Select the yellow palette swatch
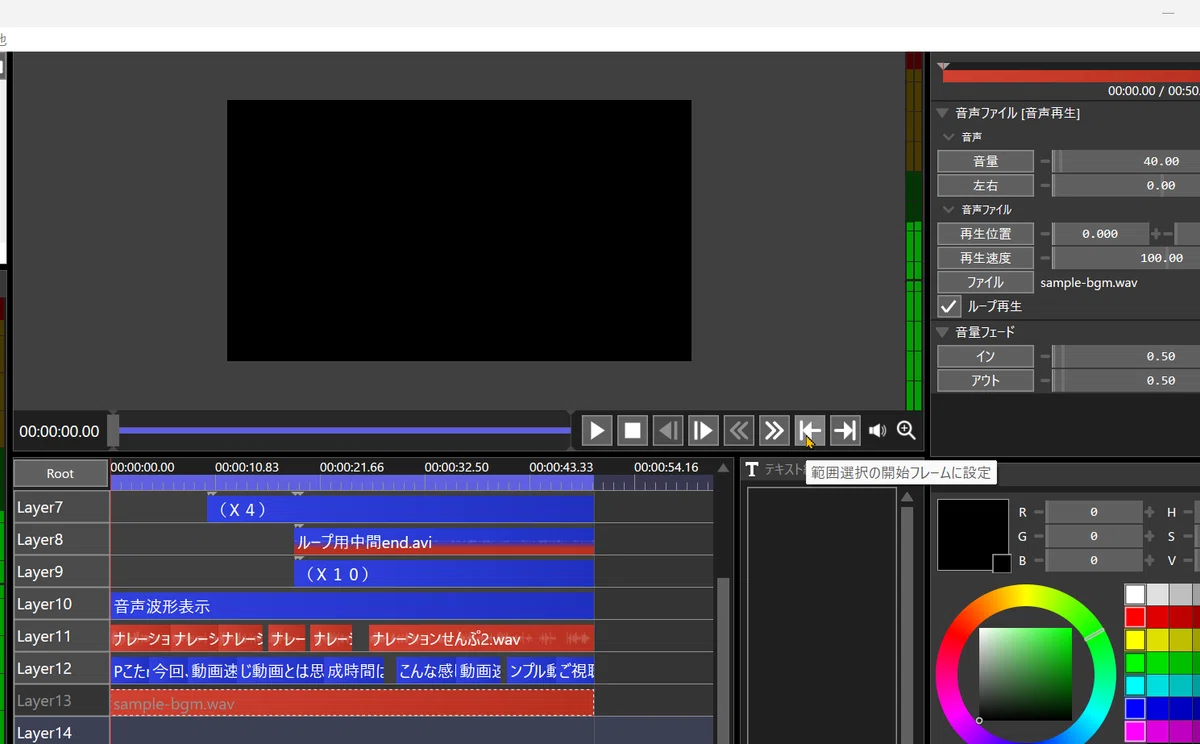Image resolution: width=1200 pixels, height=744 pixels. [1135, 640]
